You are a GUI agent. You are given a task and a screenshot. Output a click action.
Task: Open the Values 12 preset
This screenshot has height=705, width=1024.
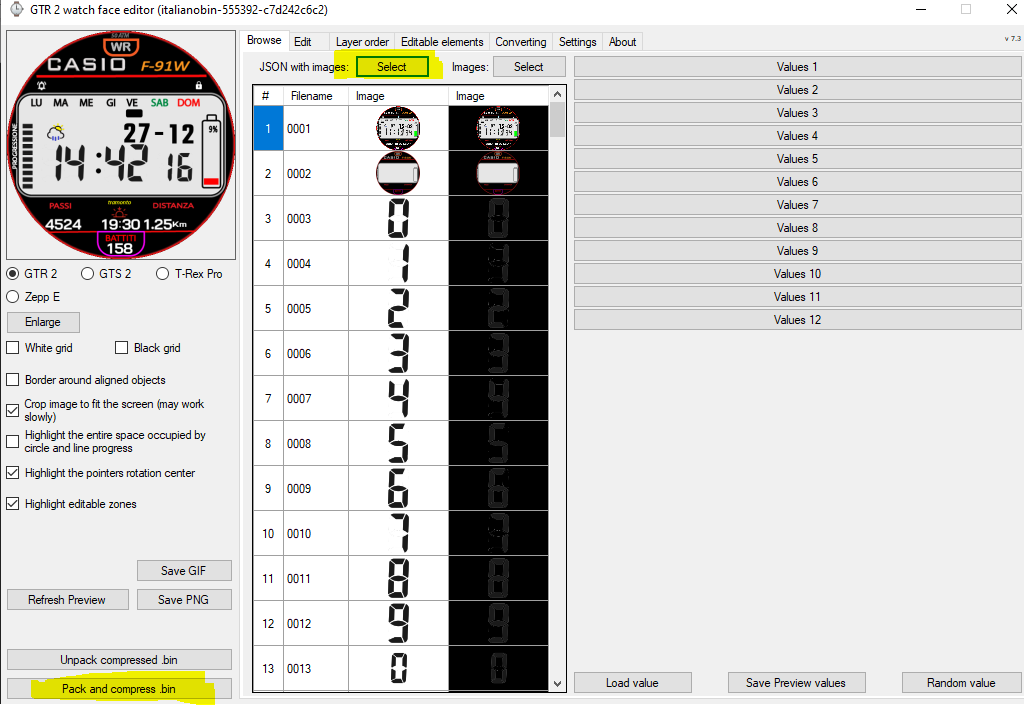[797, 320]
